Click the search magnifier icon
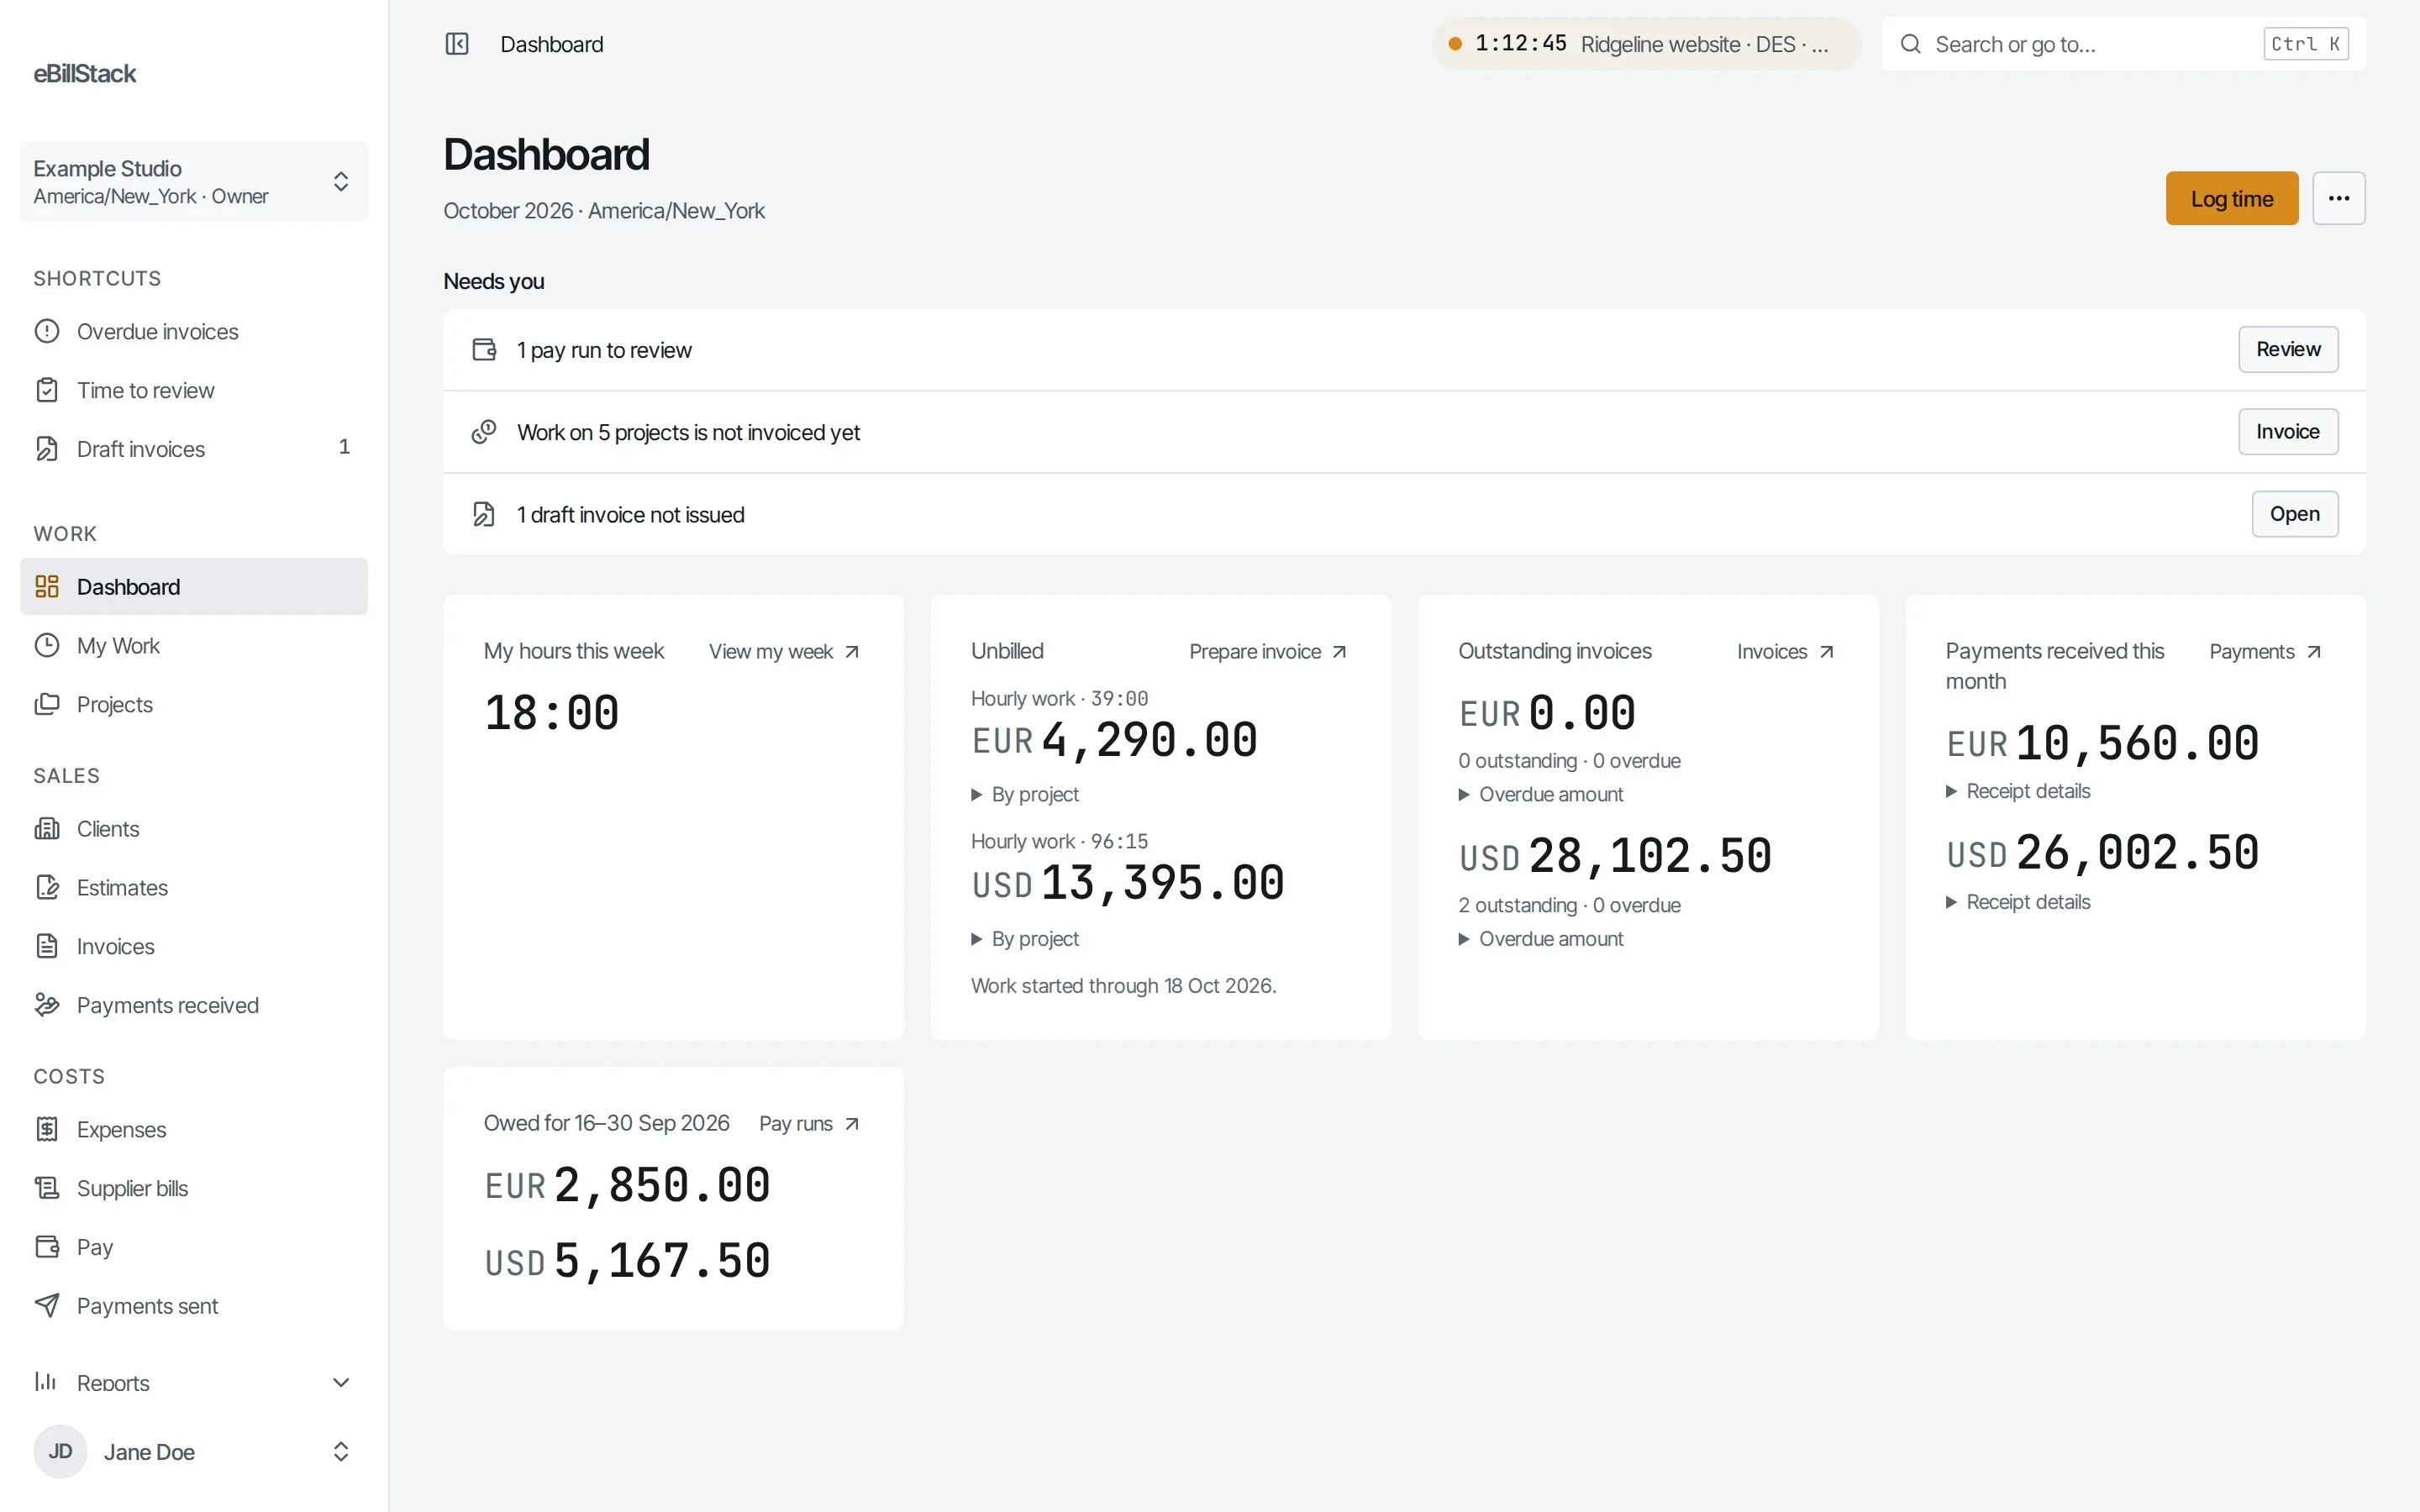 (x=1910, y=44)
